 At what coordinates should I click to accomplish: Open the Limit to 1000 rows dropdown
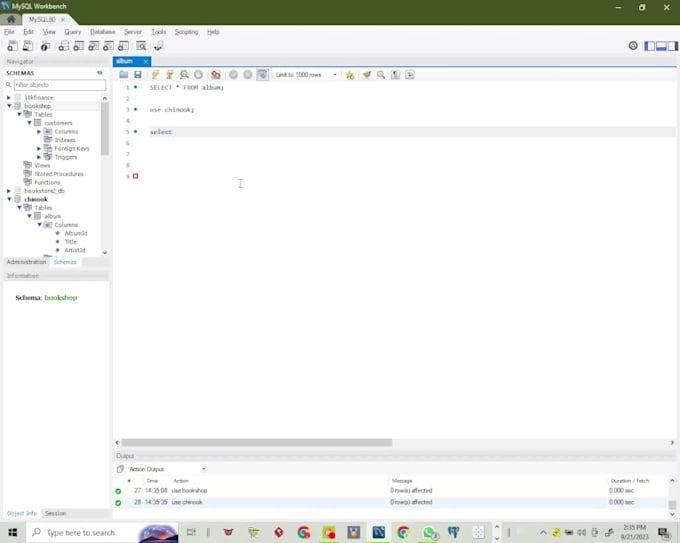[x=306, y=75]
